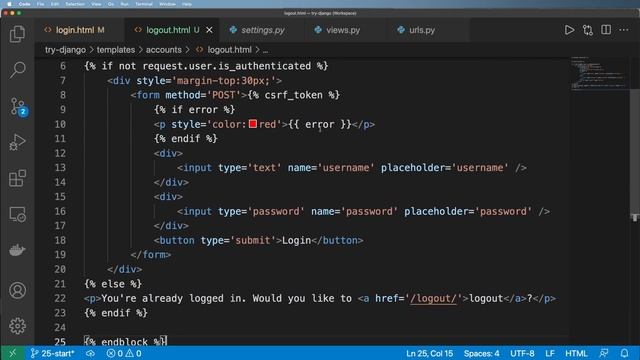This screenshot has height=360, width=640.
Task: Click the 25-start* git branch indicator
Action: 52,353
